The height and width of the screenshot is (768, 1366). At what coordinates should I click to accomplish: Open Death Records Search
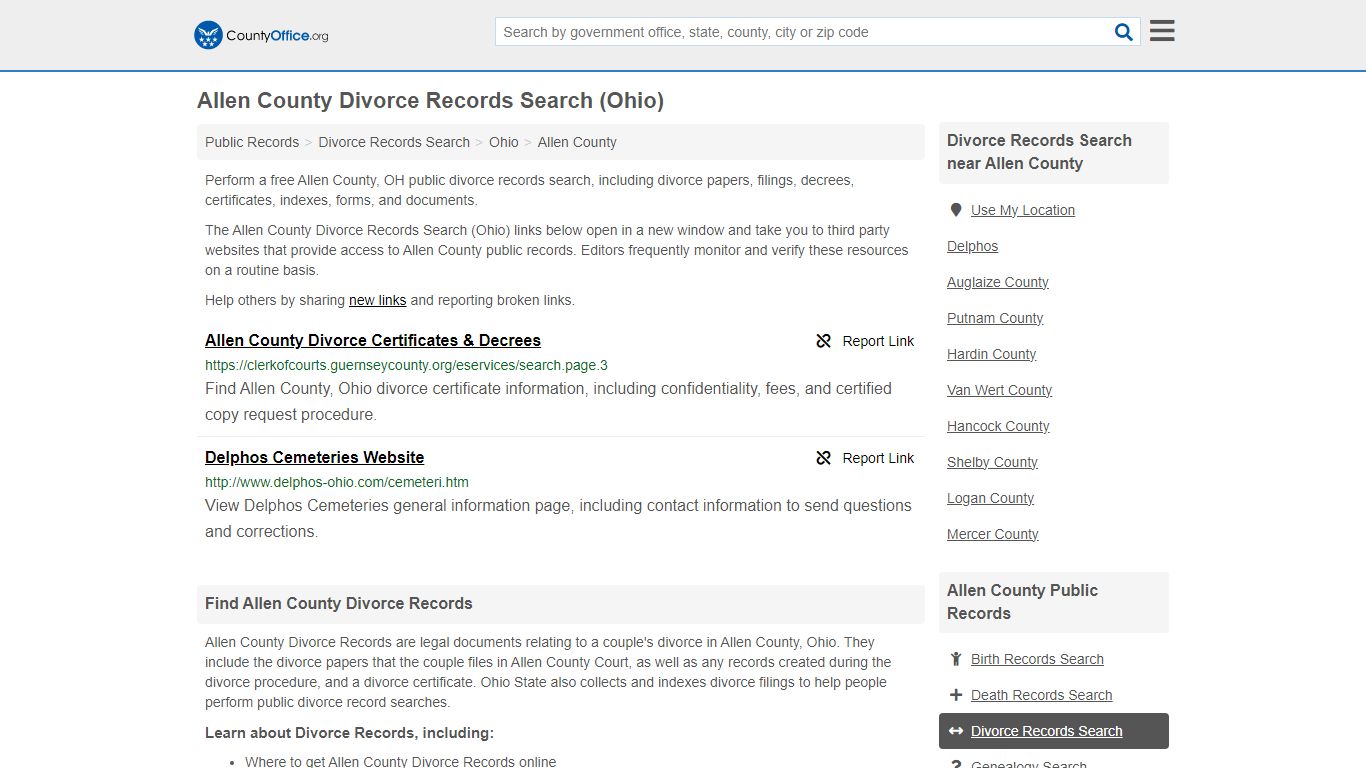(x=1041, y=695)
